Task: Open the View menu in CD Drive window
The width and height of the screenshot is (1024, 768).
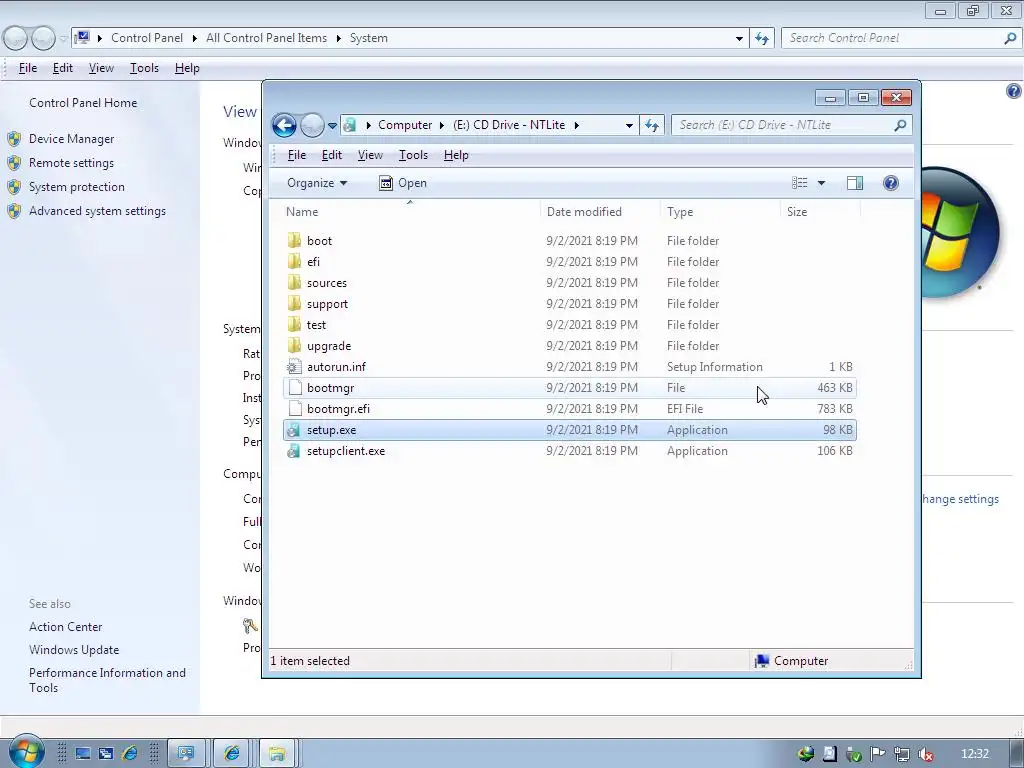Action: (x=370, y=155)
